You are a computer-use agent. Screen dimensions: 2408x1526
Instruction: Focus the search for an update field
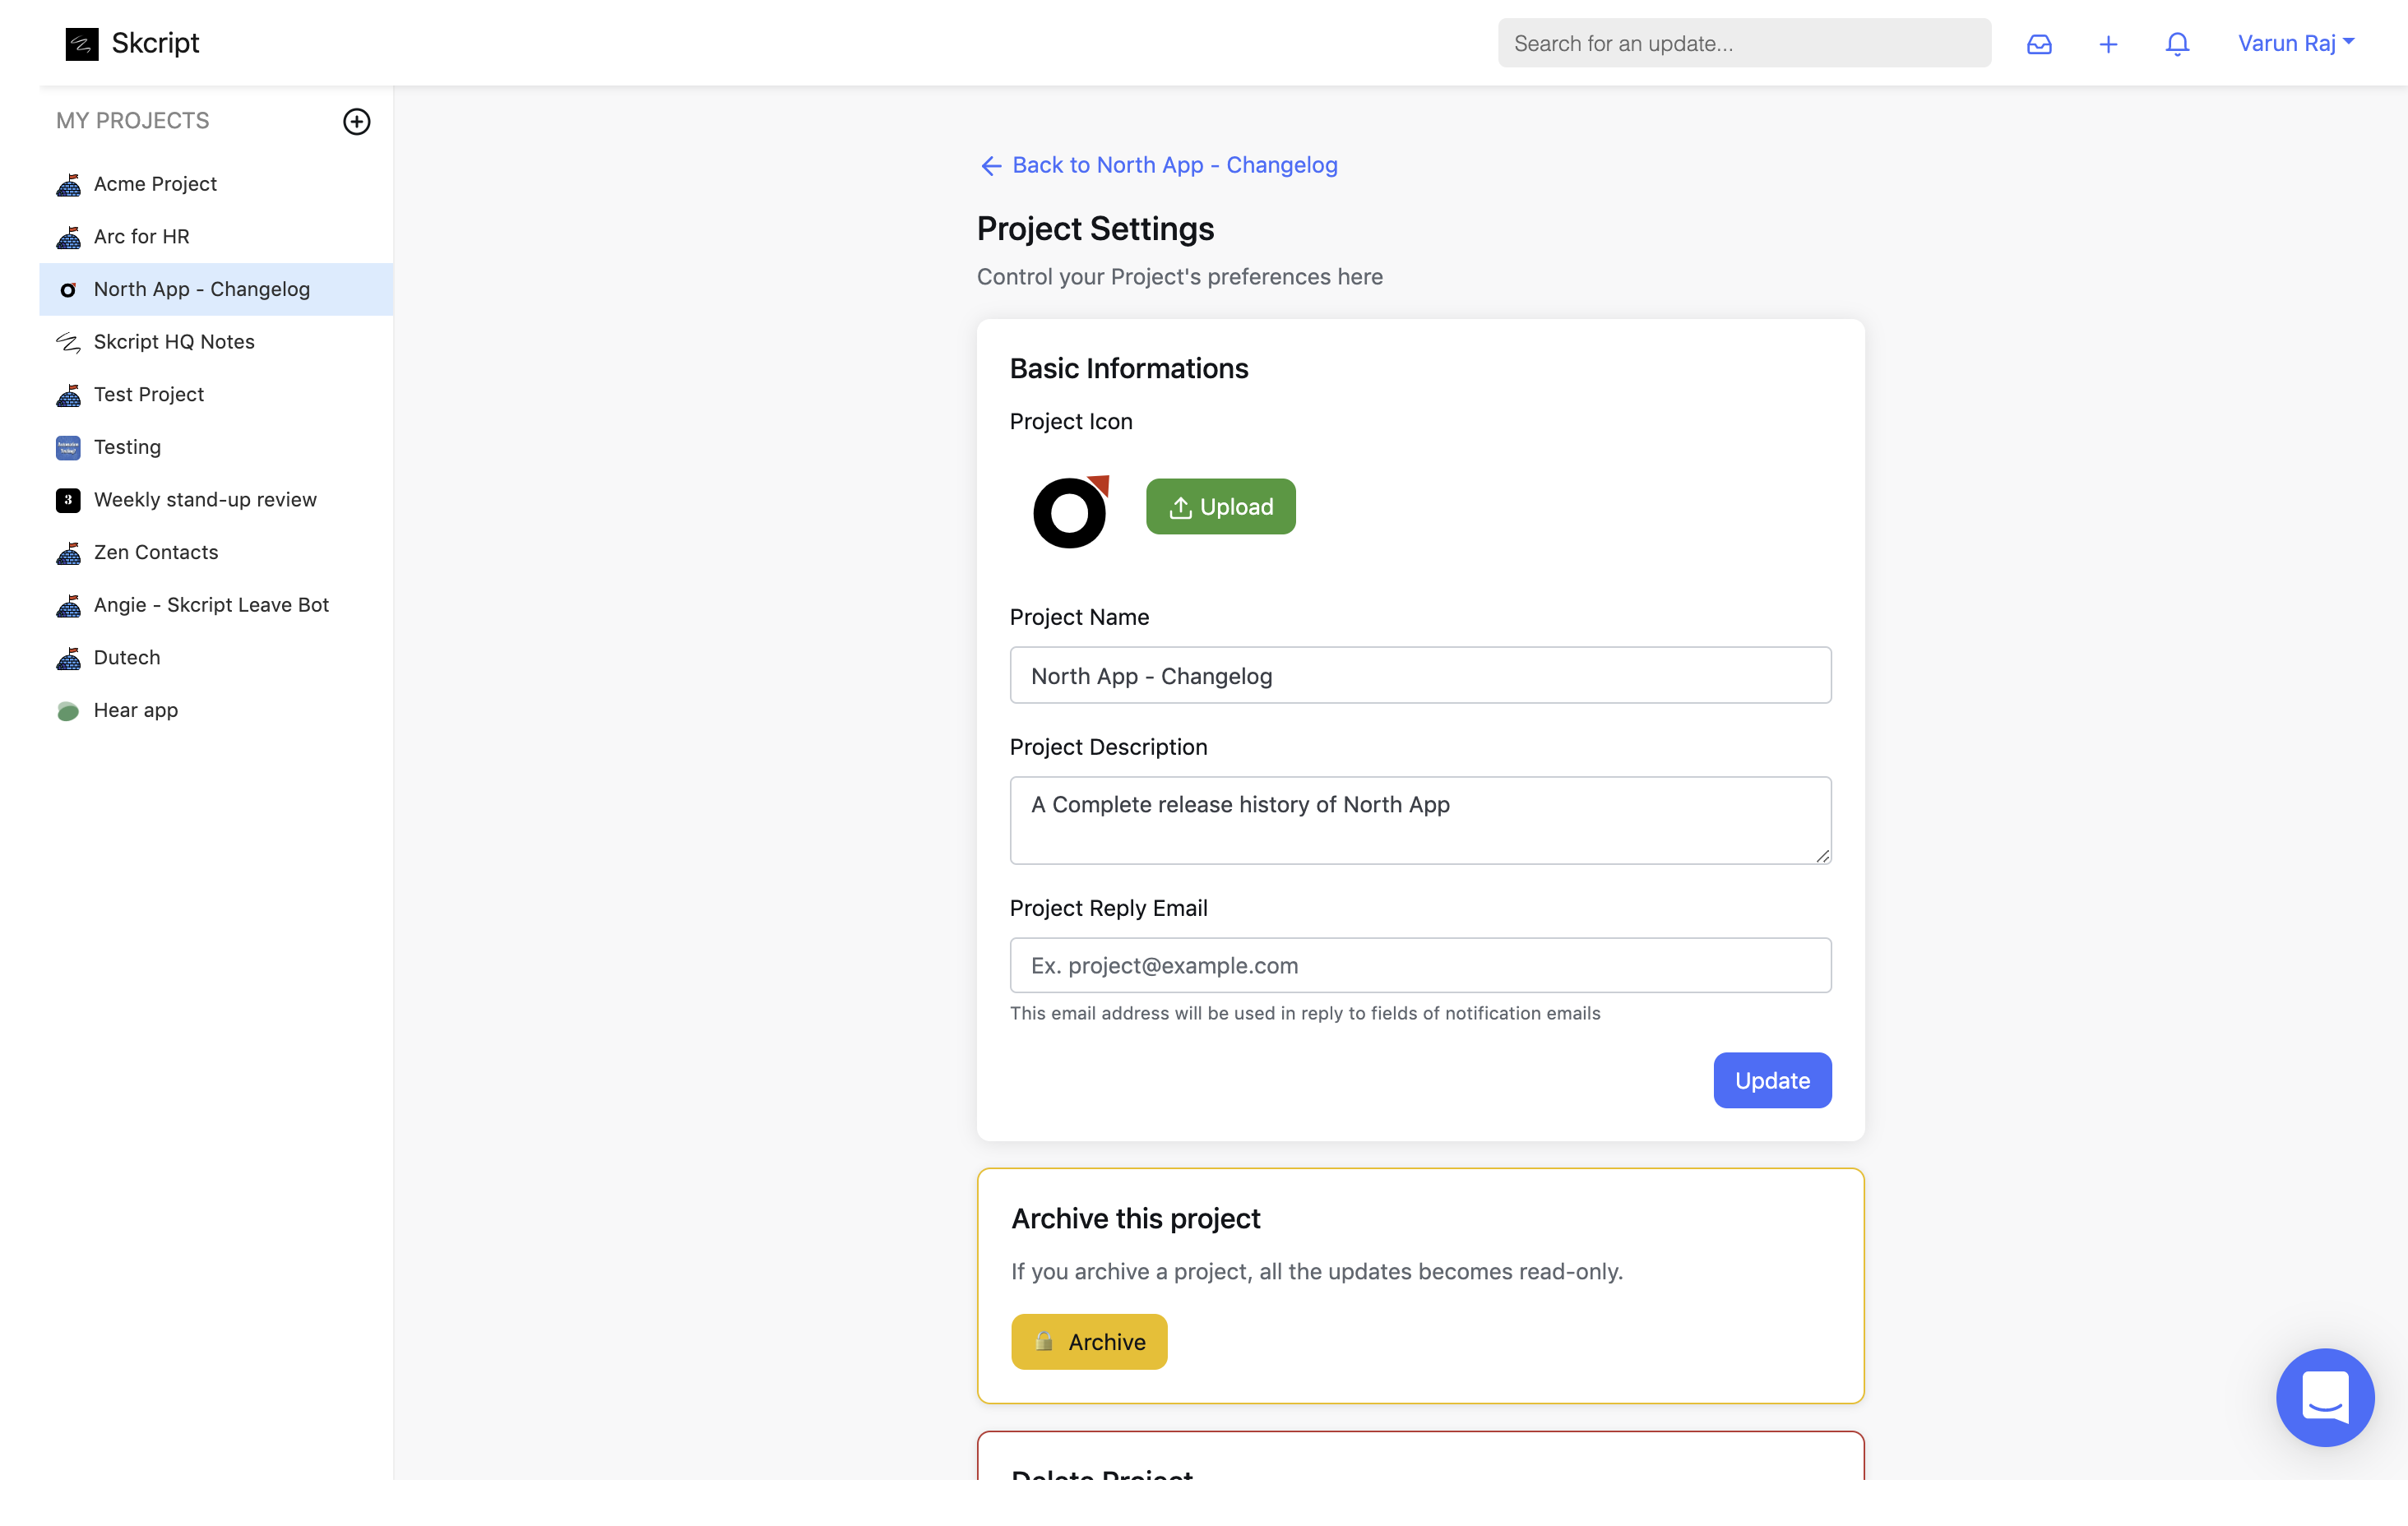1744,43
